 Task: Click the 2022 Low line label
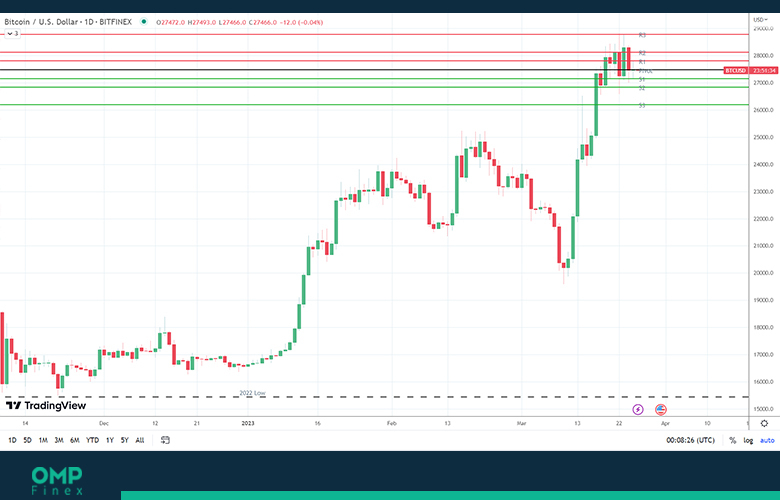(x=252, y=393)
